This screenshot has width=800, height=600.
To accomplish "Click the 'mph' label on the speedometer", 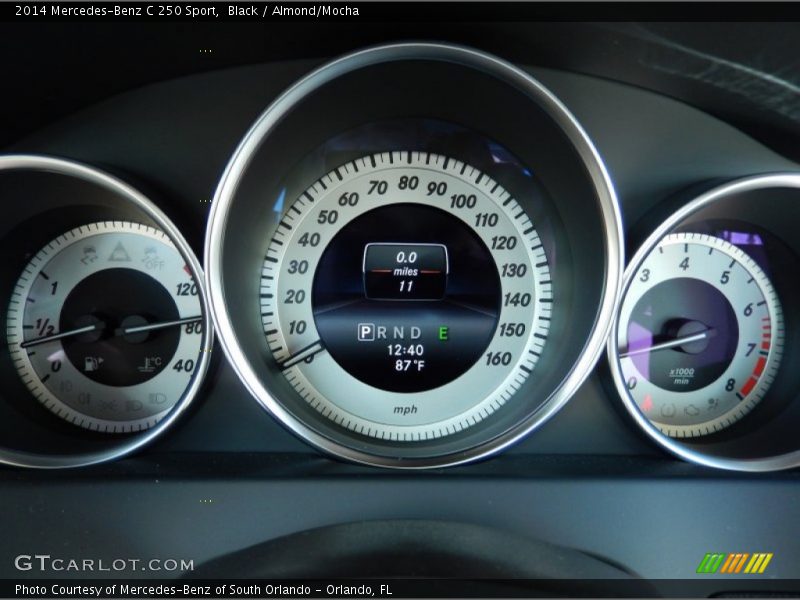I will pos(405,409).
